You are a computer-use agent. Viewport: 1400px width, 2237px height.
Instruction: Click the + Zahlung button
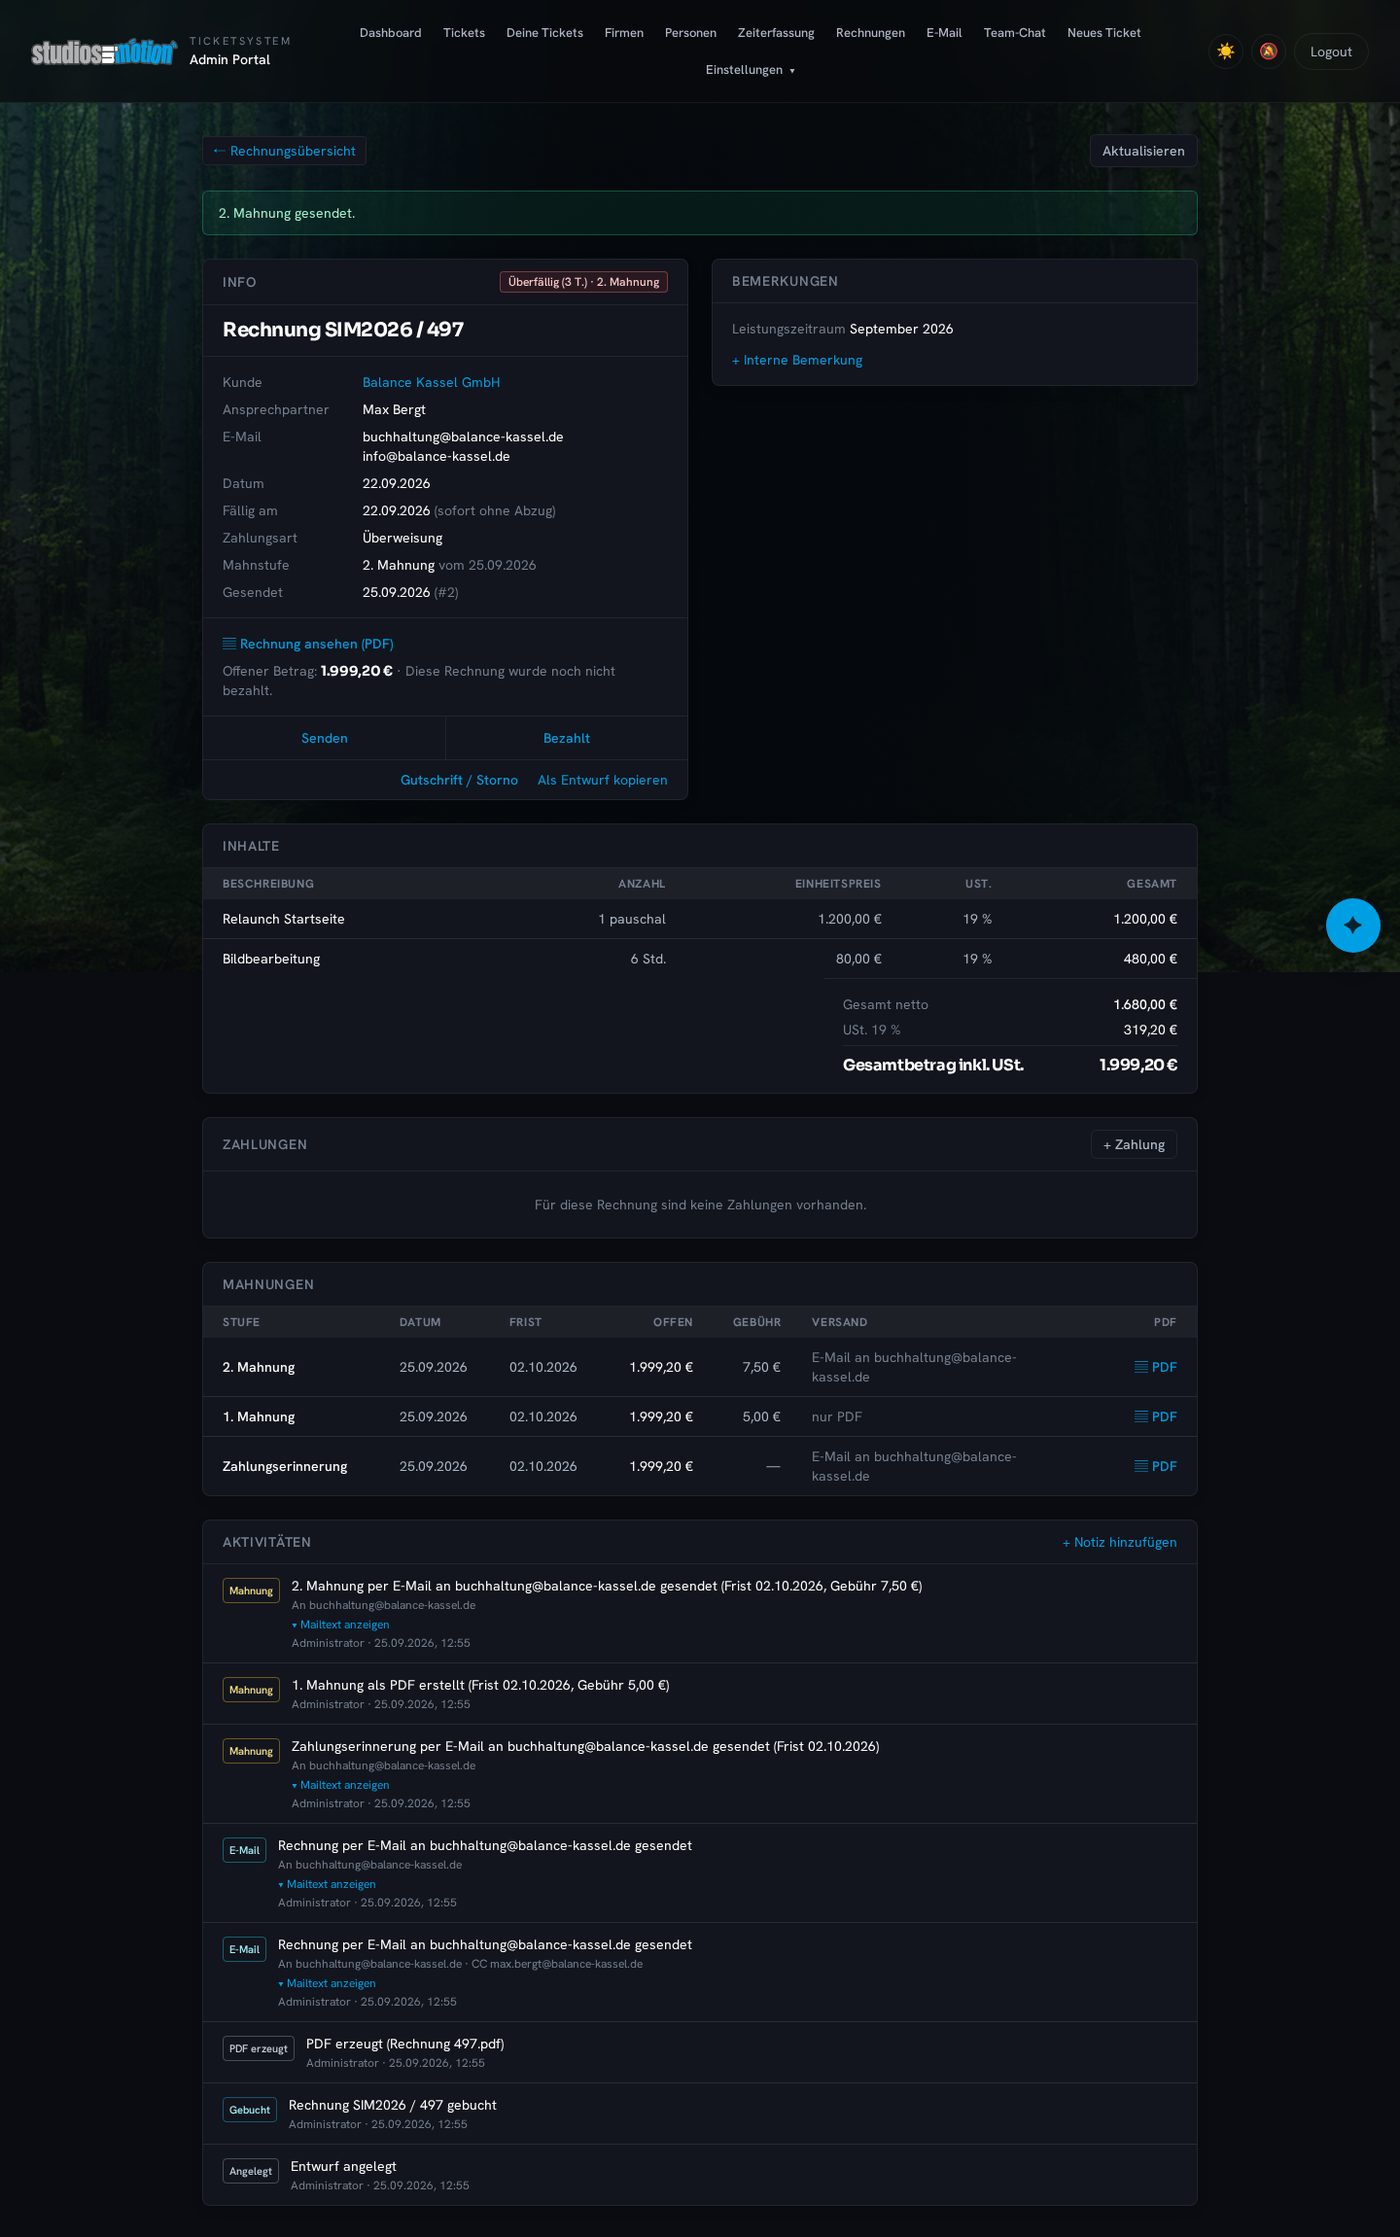(1134, 1145)
